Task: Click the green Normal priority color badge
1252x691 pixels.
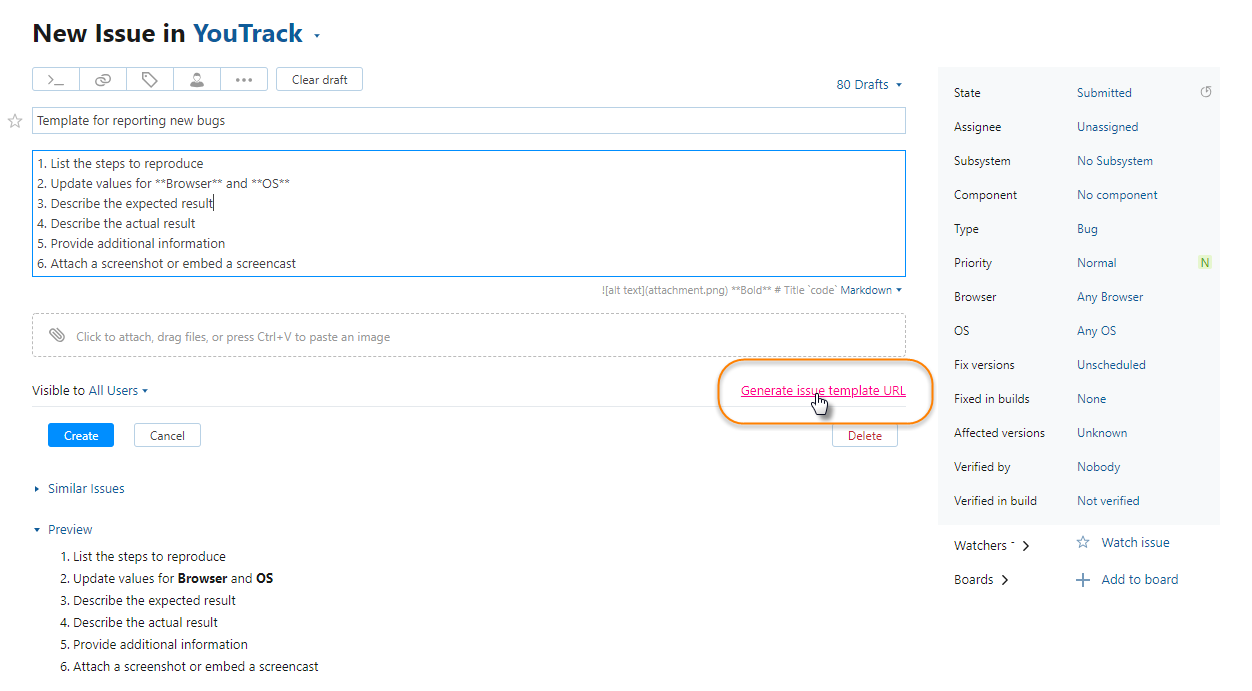Action: click(x=1204, y=263)
